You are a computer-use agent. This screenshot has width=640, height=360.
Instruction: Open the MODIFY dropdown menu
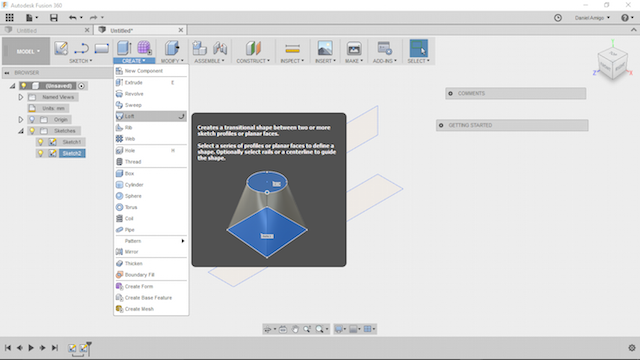[172, 61]
